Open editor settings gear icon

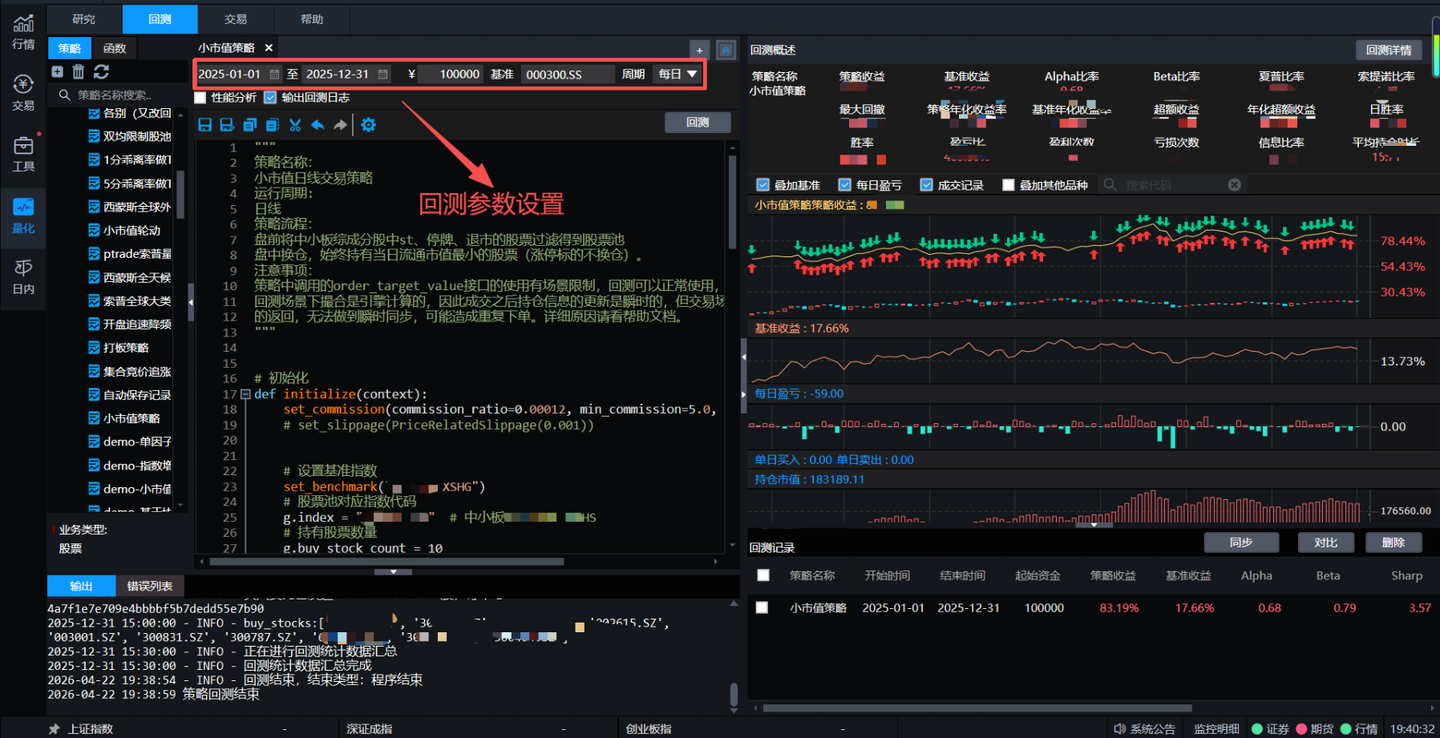[x=368, y=125]
